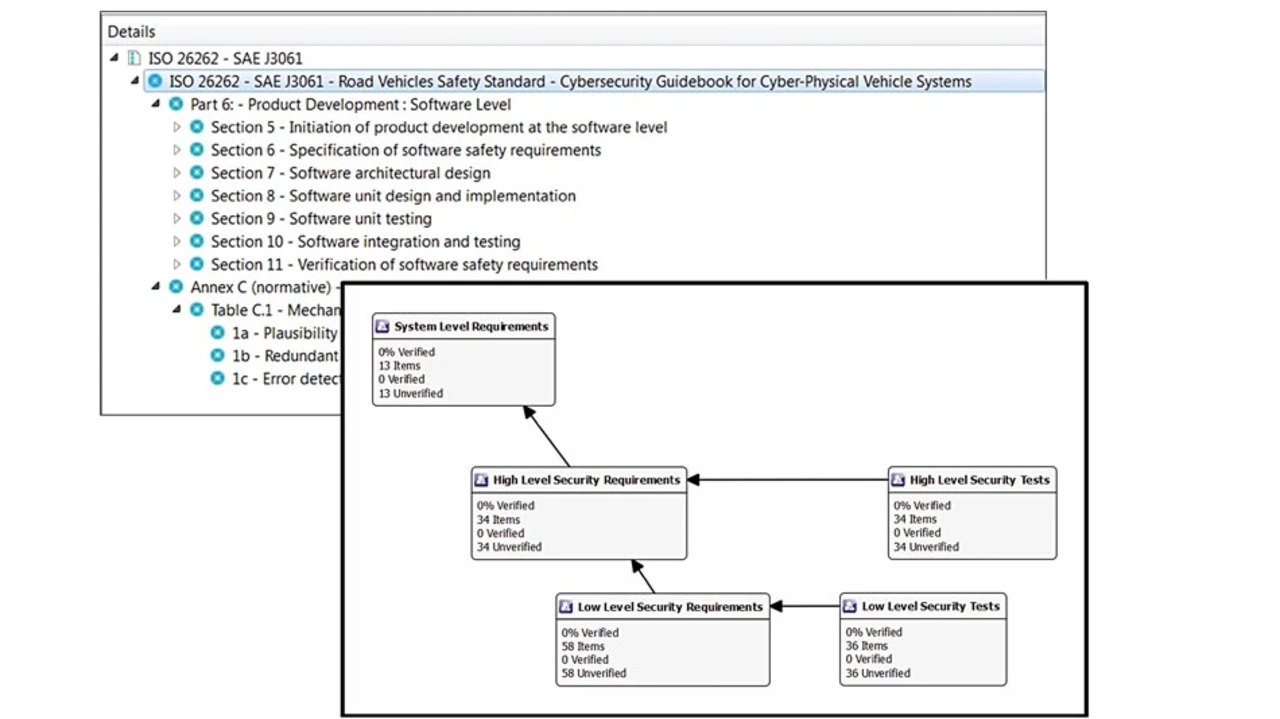Select Section 10 Software integration and testing
This screenshot has width=1280, height=719.
365,241
